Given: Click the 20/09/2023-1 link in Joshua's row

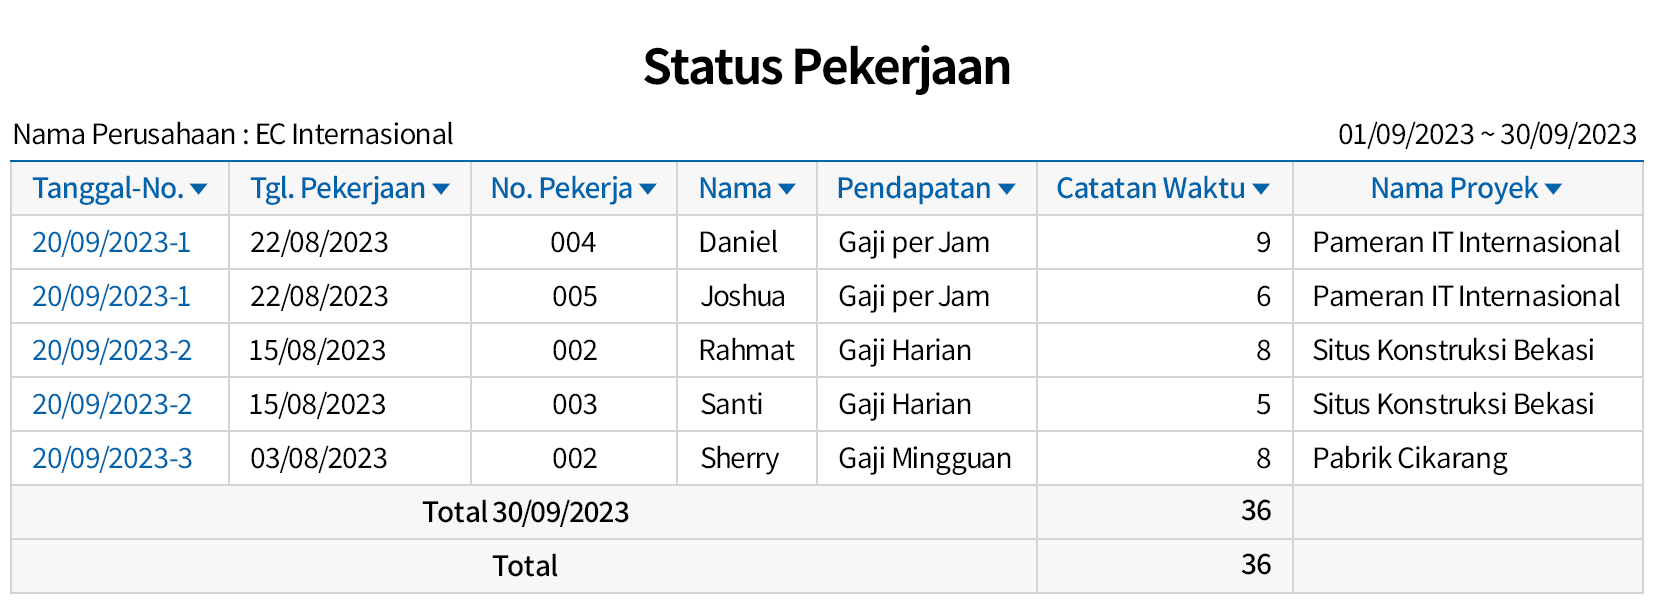Looking at the screenshot, I should click(x=111, y=297).
